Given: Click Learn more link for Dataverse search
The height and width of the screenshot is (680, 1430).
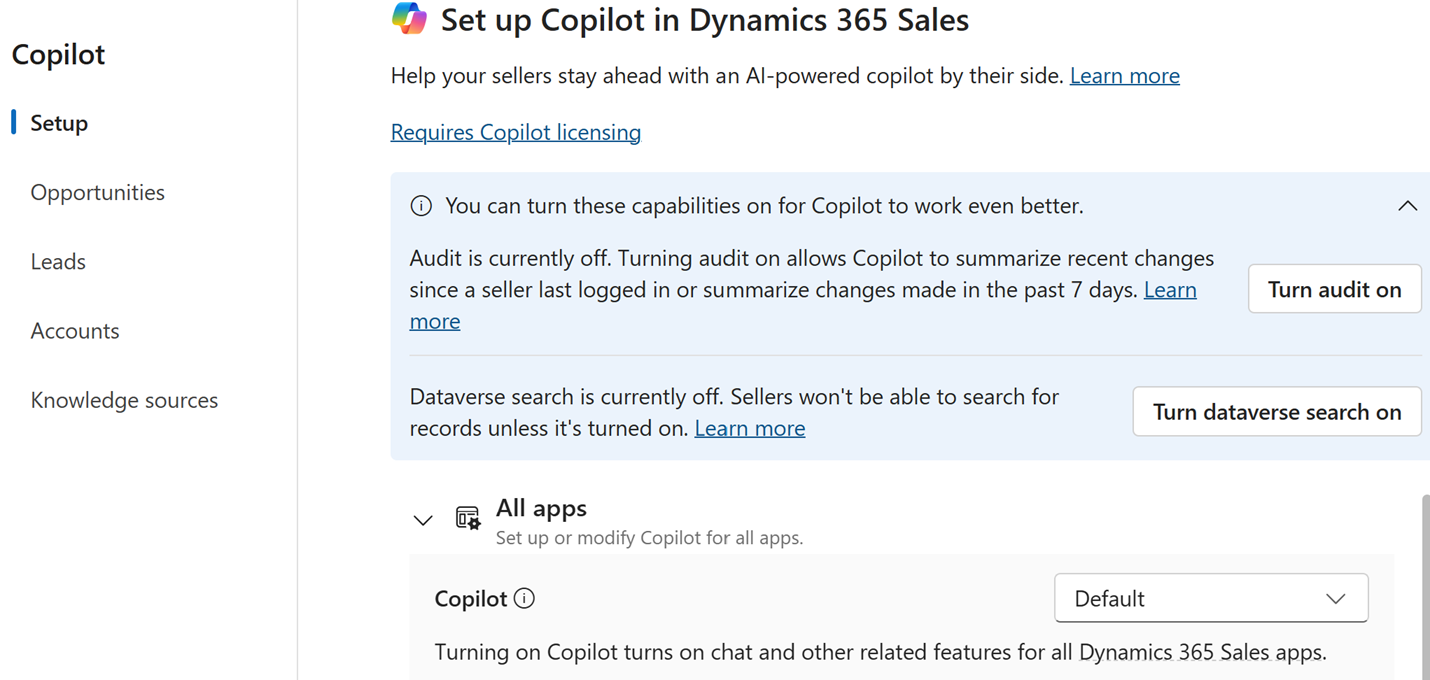Looking at the screenshot, I should [x=749, y=428].
